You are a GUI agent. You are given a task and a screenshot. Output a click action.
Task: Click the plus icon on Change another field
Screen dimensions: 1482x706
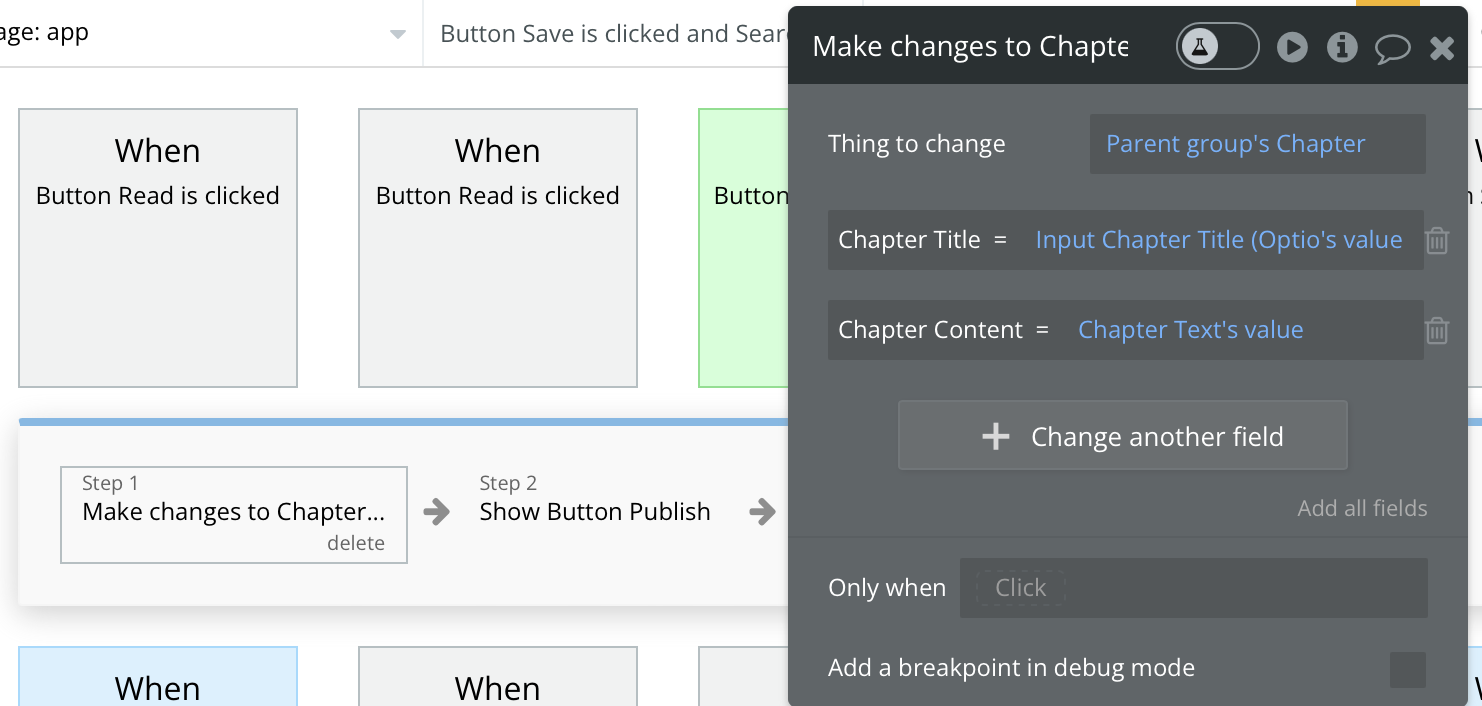click(995, 436)
